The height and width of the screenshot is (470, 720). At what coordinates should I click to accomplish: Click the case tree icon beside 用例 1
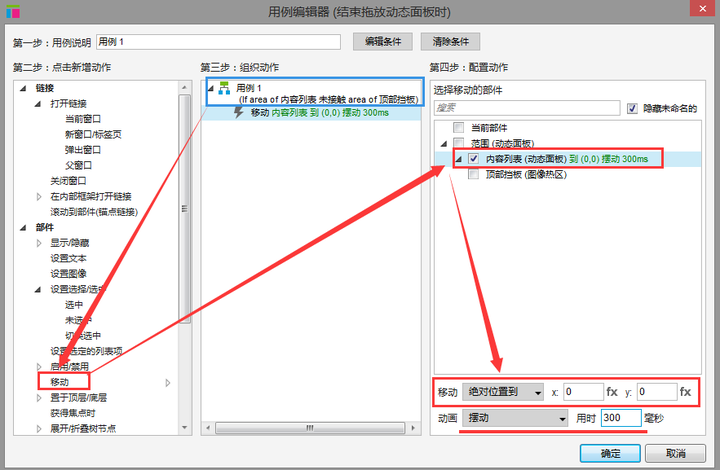click(x=224, y=88)
